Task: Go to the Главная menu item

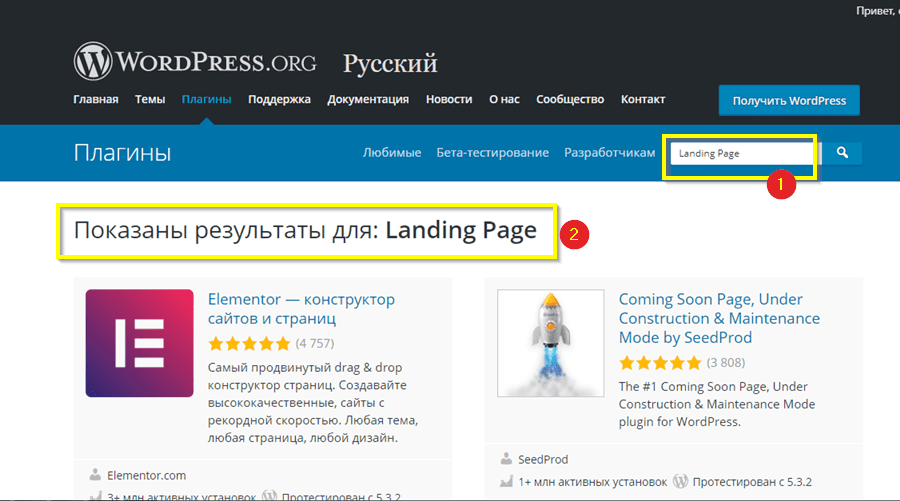Action: tap(96, 99)
